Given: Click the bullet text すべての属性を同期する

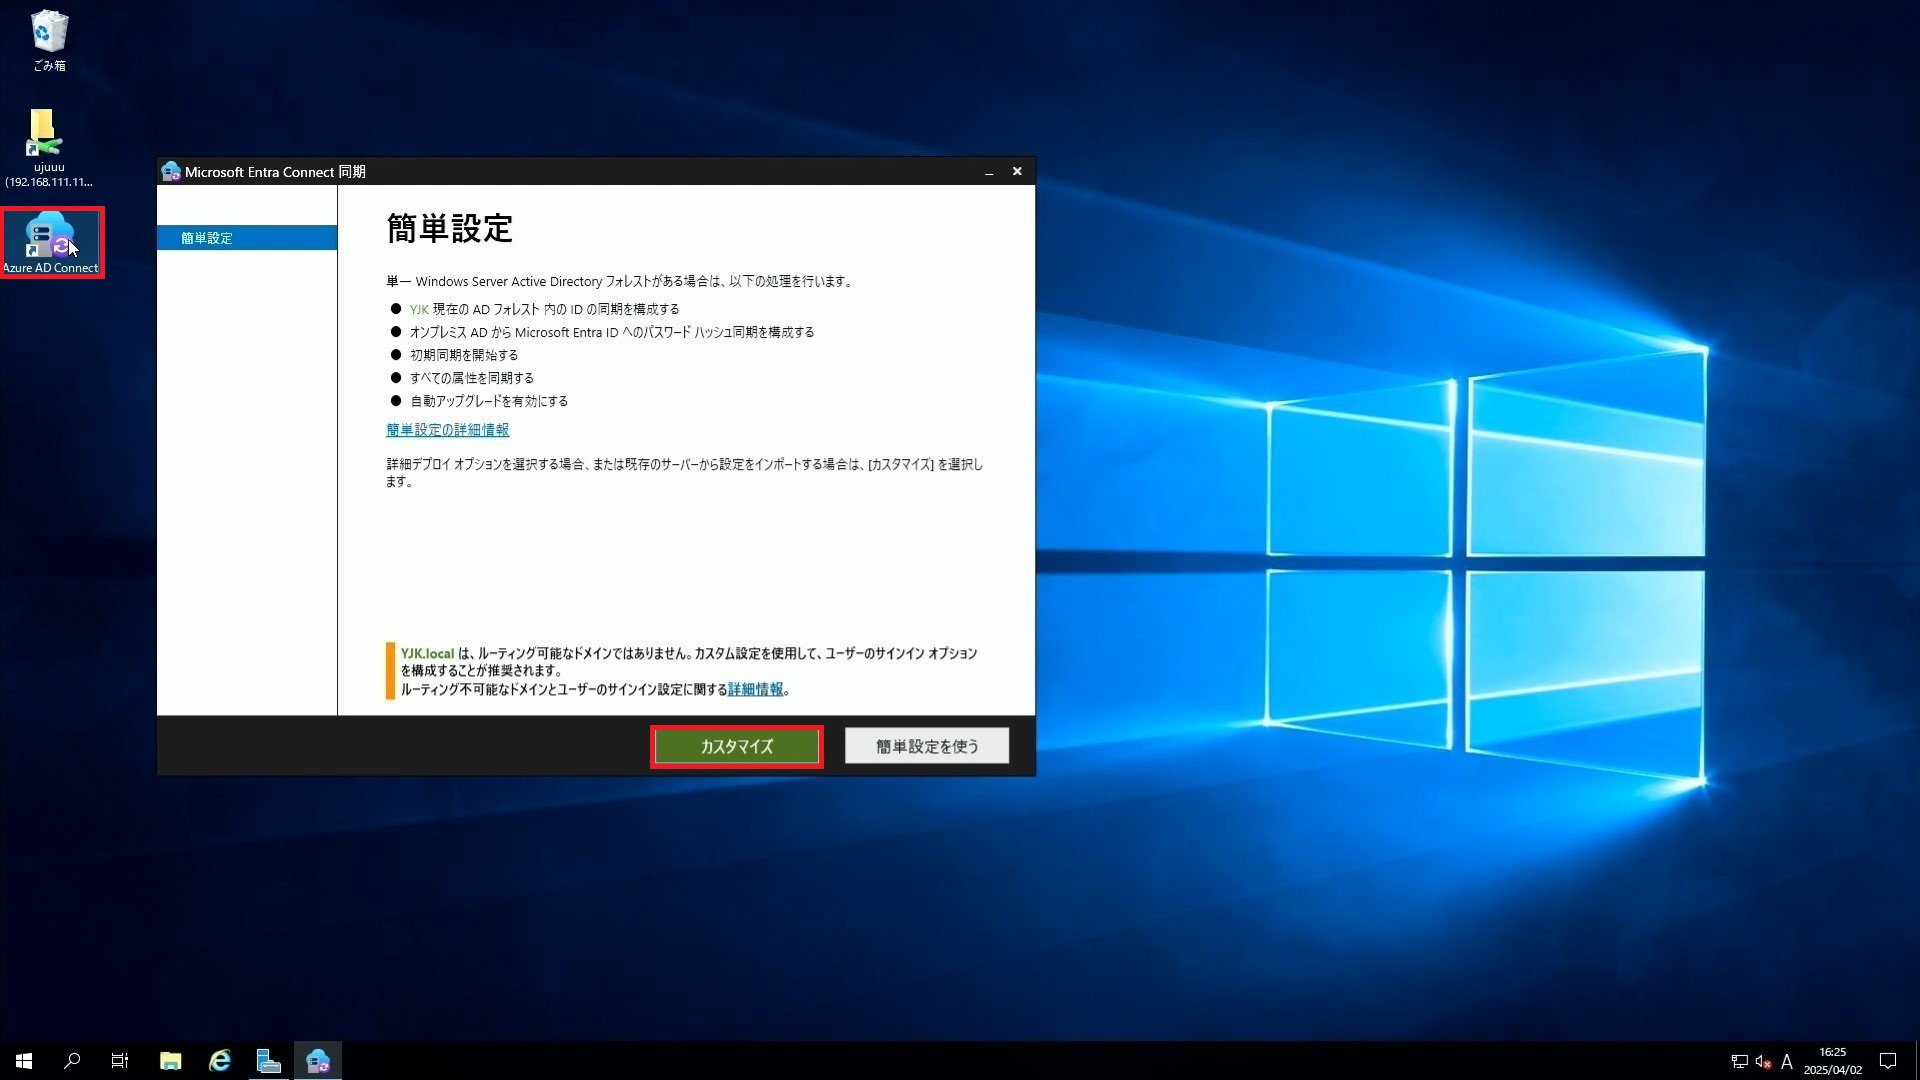Looking at the screenshot, I should tap(472, 378).
